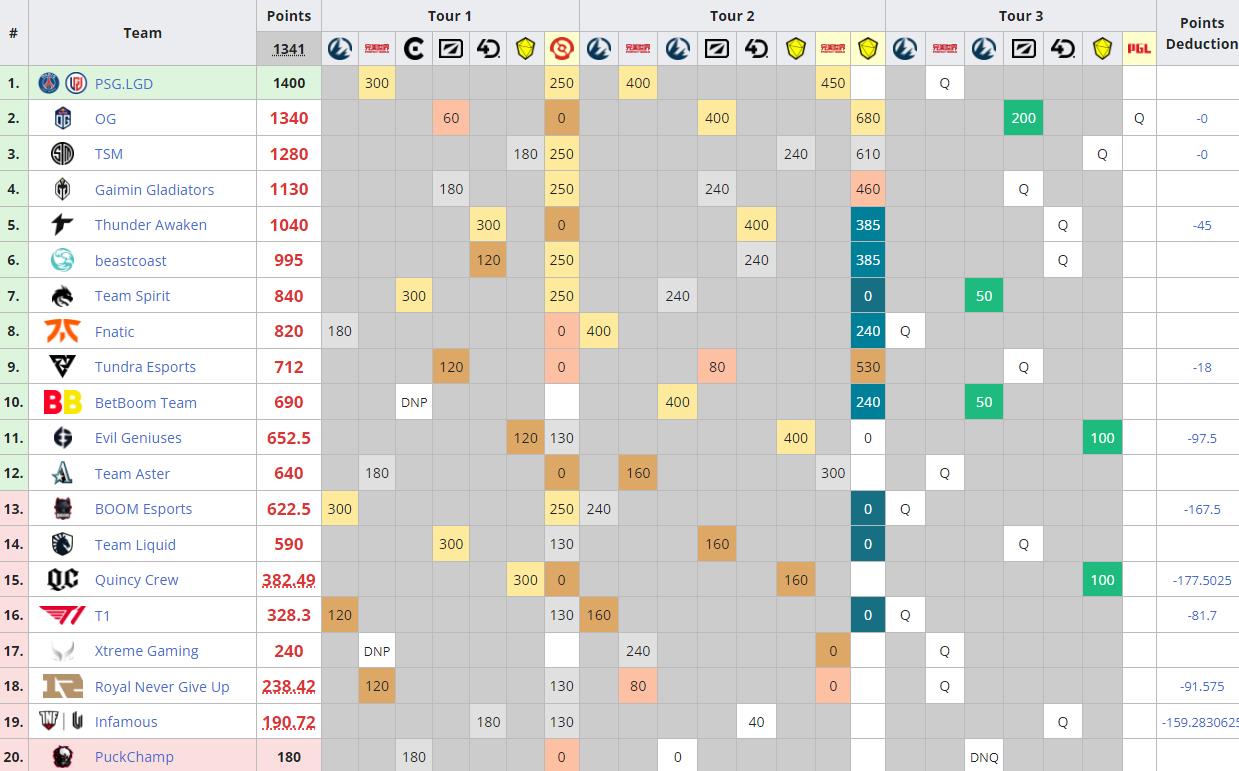Click the -45 deduction for Thunder Awaken
Viewport: 1239px width, 771px height.
coord(1202,226)
